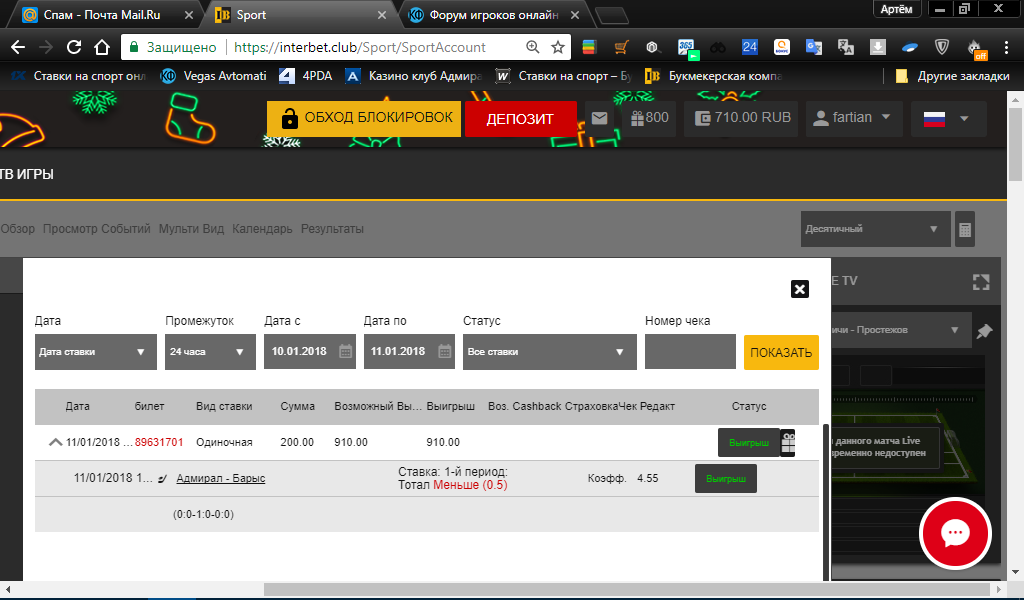
Task: Click the pin icon beside match selector
Action: [984, 330]
